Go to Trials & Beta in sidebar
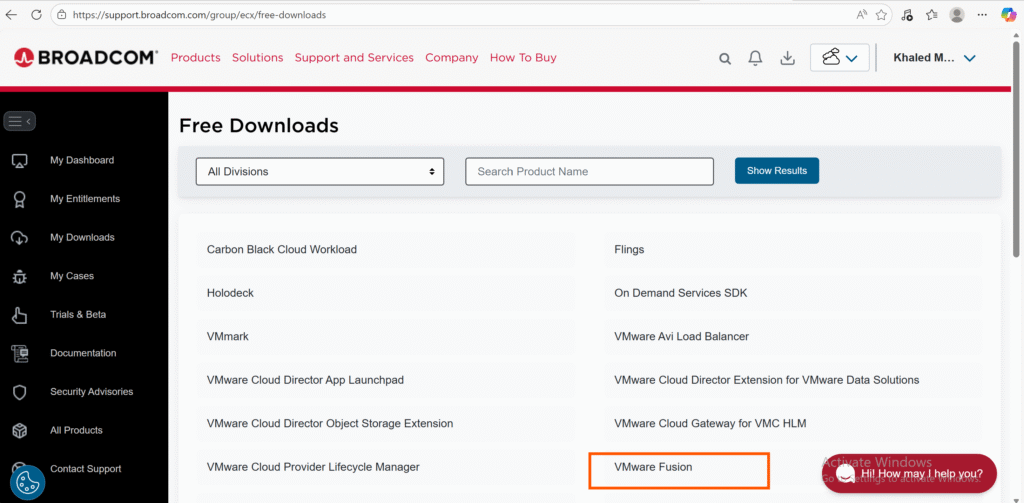This screenshot has height=503, width=1024. click(78, 315)
